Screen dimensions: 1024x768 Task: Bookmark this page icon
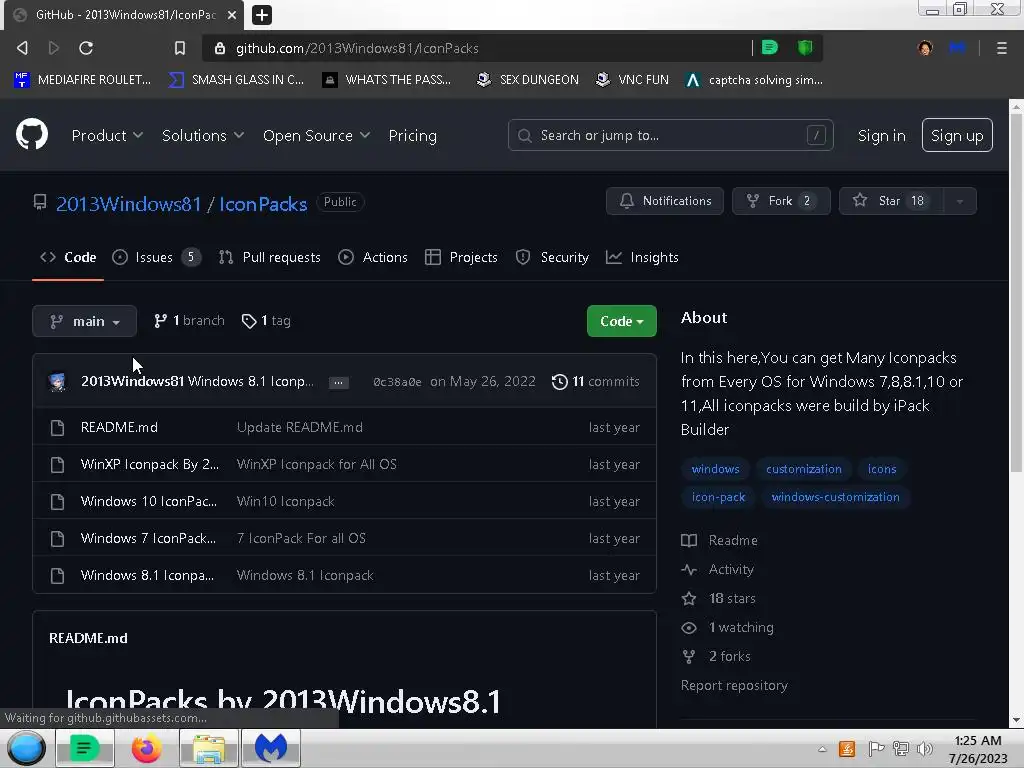tap(180, 48)
